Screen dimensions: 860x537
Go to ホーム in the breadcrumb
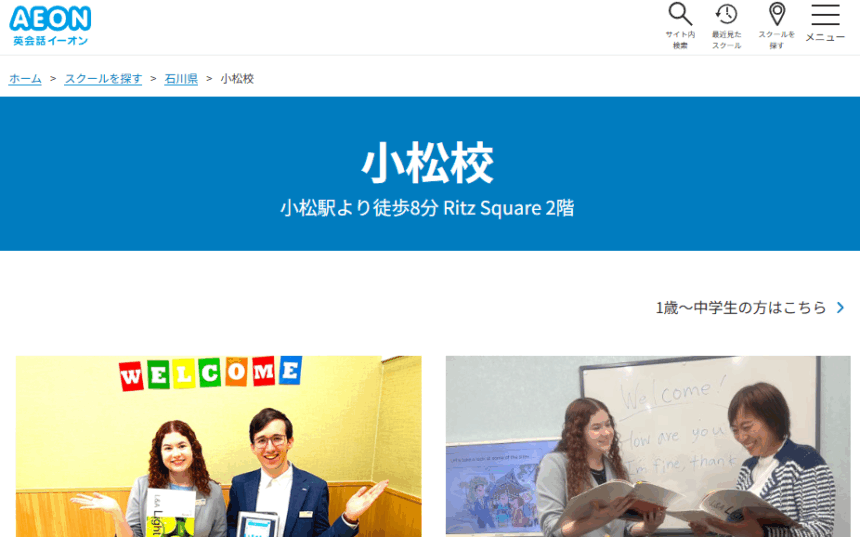click(25, 78)
